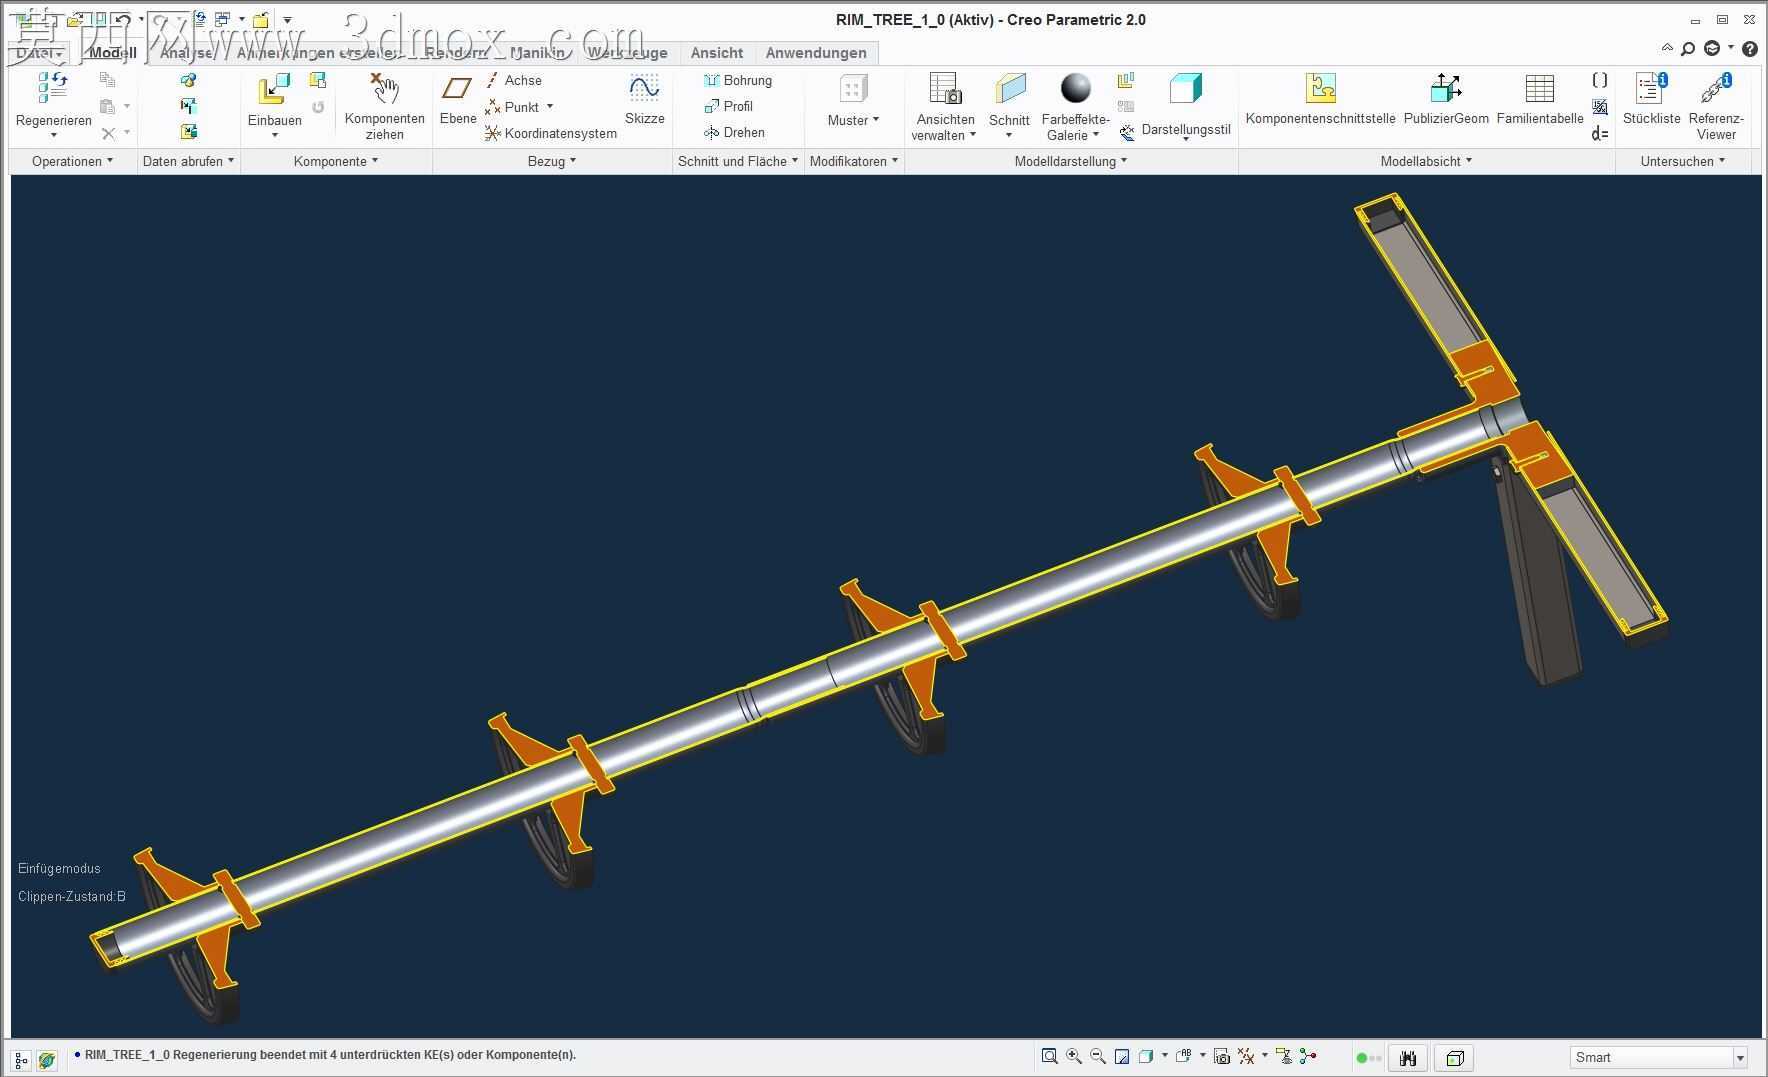Screen dimensions: 1768x1077
Task: Click the status message text line
Action: pos(330,1055)
